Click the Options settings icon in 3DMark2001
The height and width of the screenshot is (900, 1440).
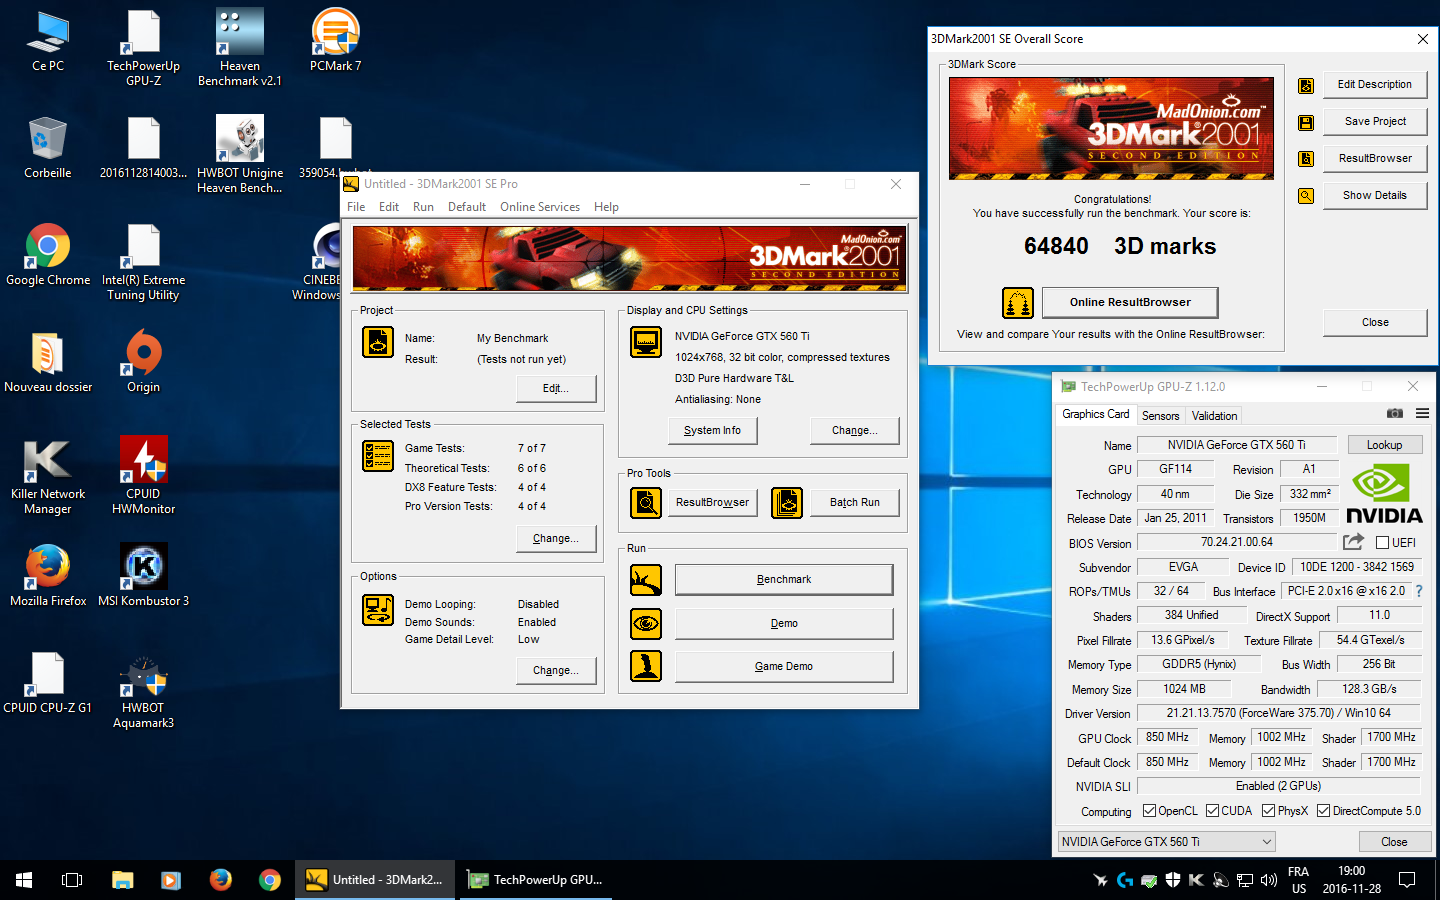378,610
